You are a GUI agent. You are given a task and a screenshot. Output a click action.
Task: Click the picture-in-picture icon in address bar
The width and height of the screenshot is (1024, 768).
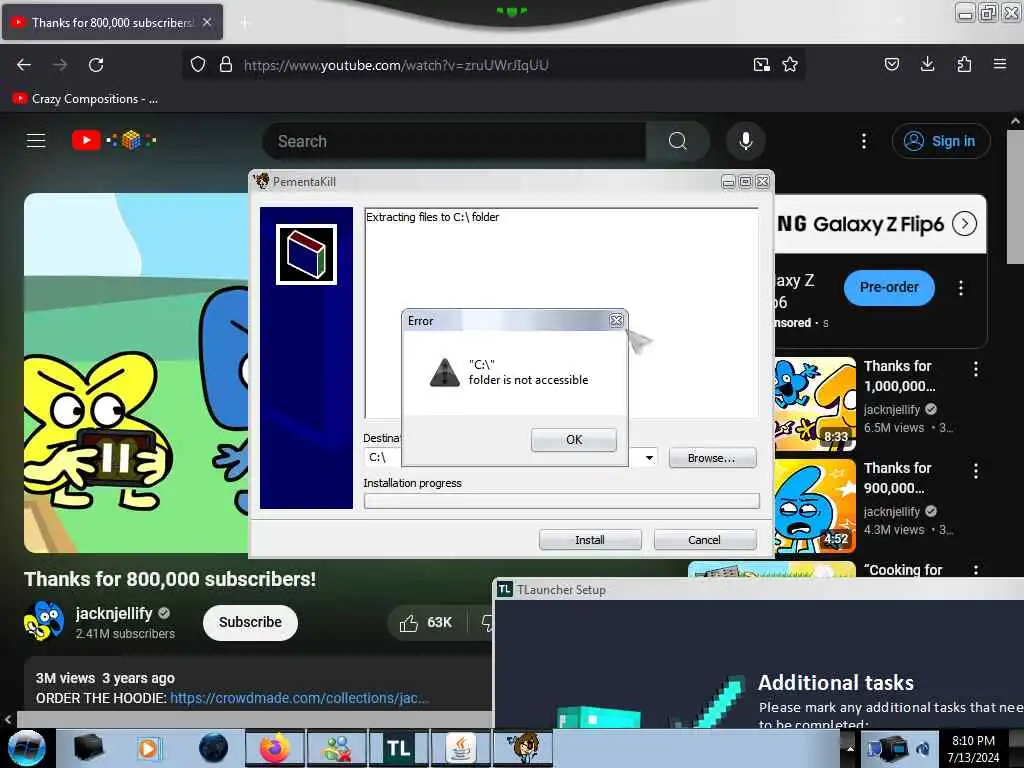[x=761, y=65]
